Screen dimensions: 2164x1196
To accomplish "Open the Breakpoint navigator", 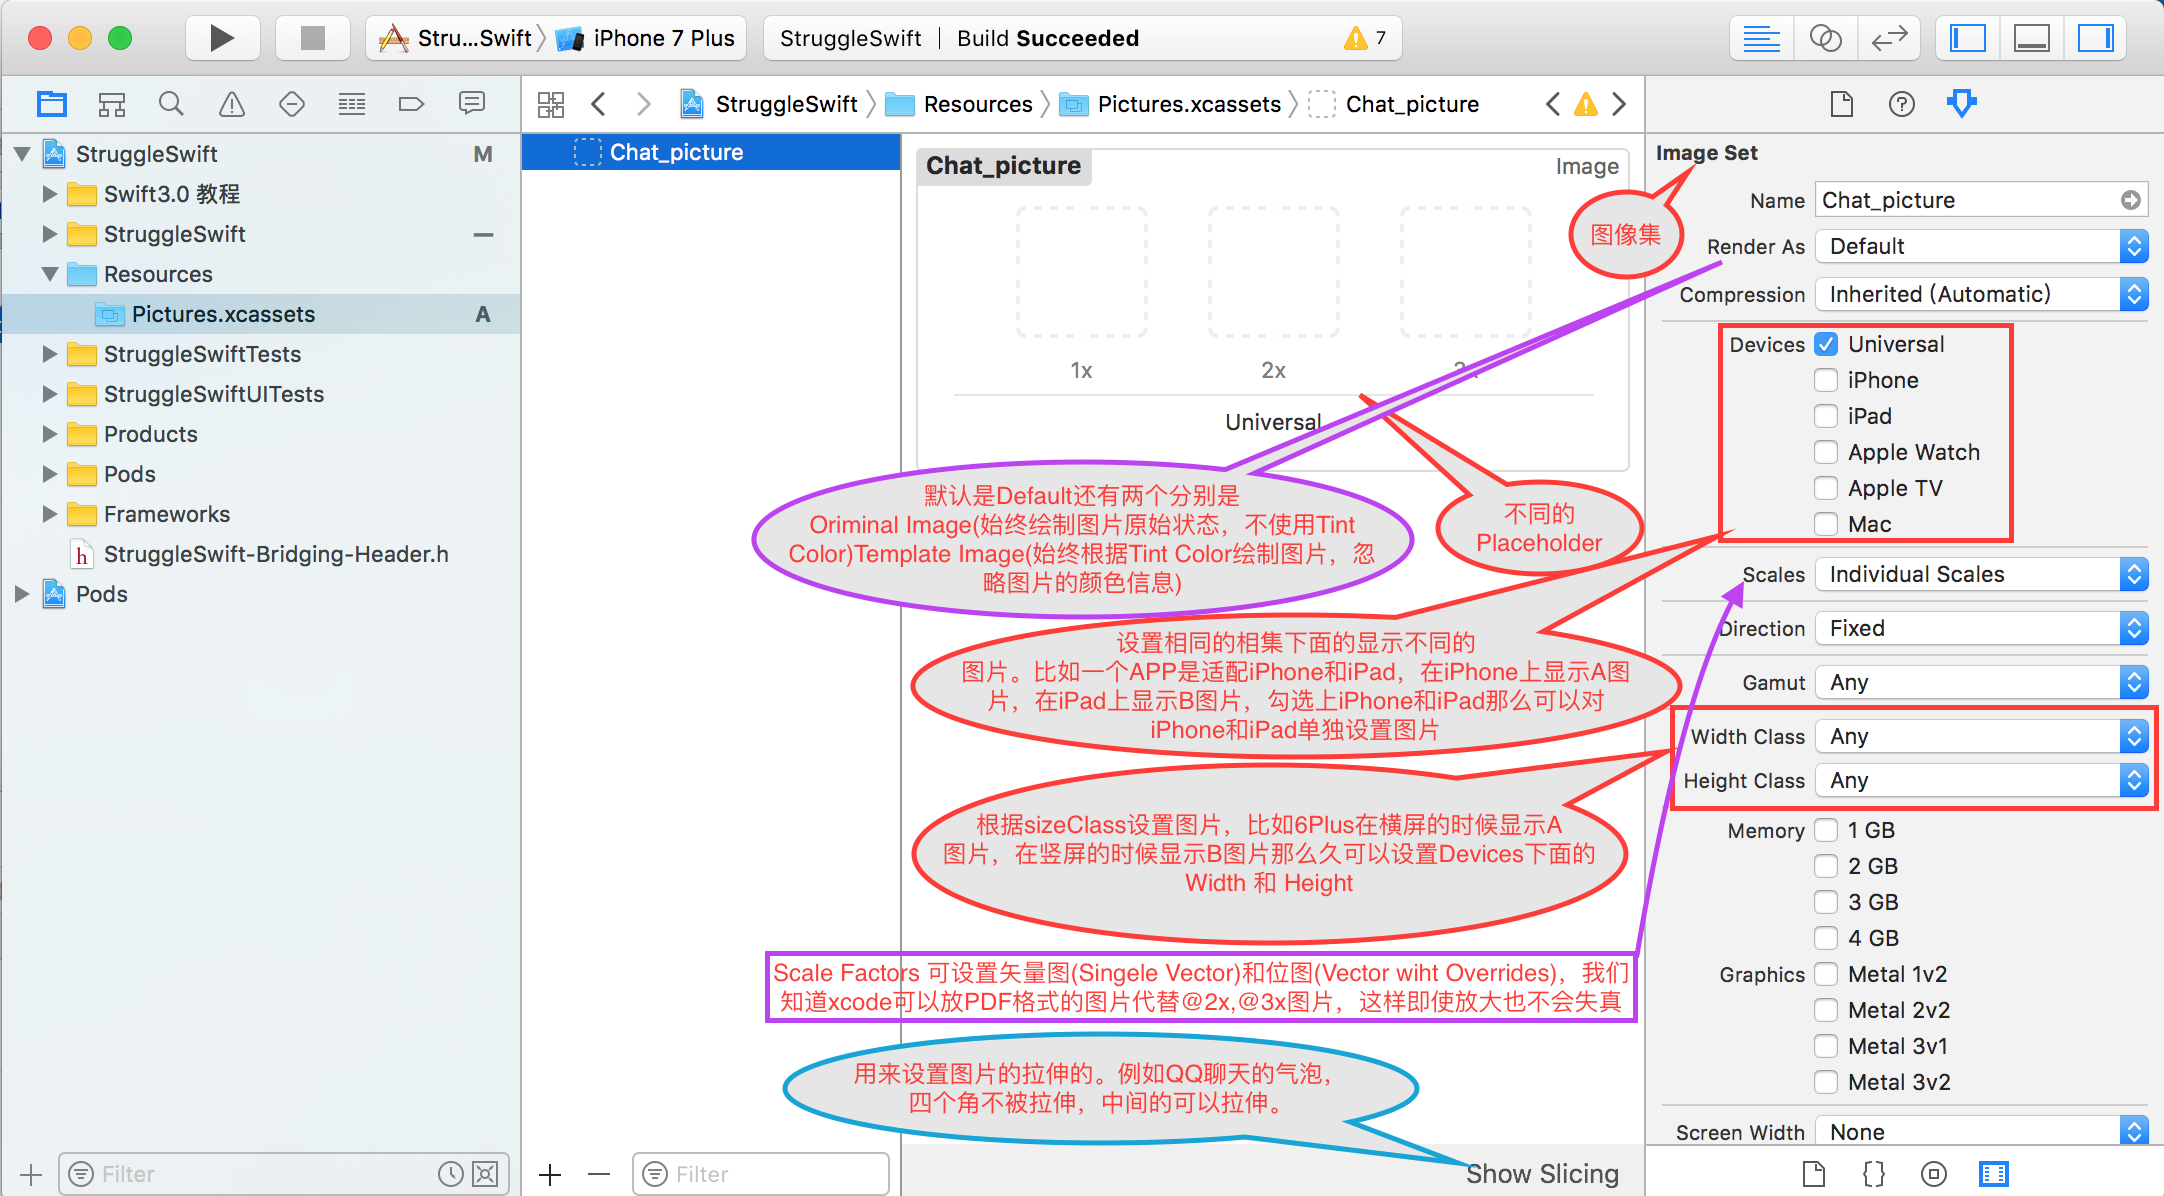I will coord(412,104).
